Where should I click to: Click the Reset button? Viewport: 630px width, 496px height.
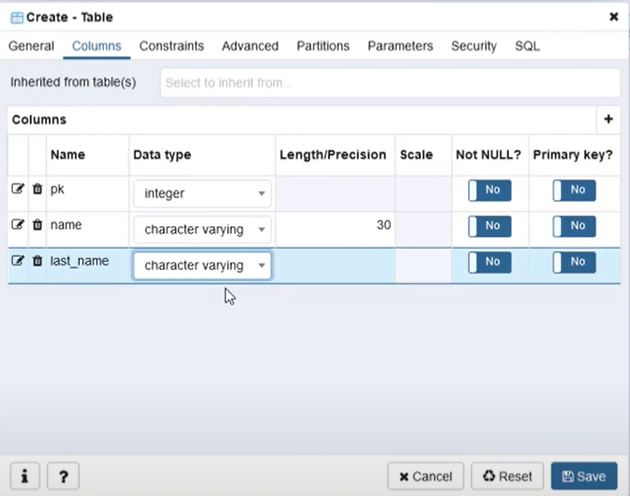point(507,476)
